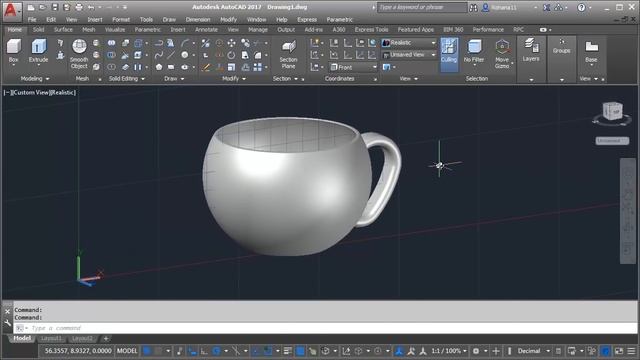Select the Line tool in Draw panel
The width and height of the screenshot is (640, 360).
pyautogui.click(x=171, y=55)
